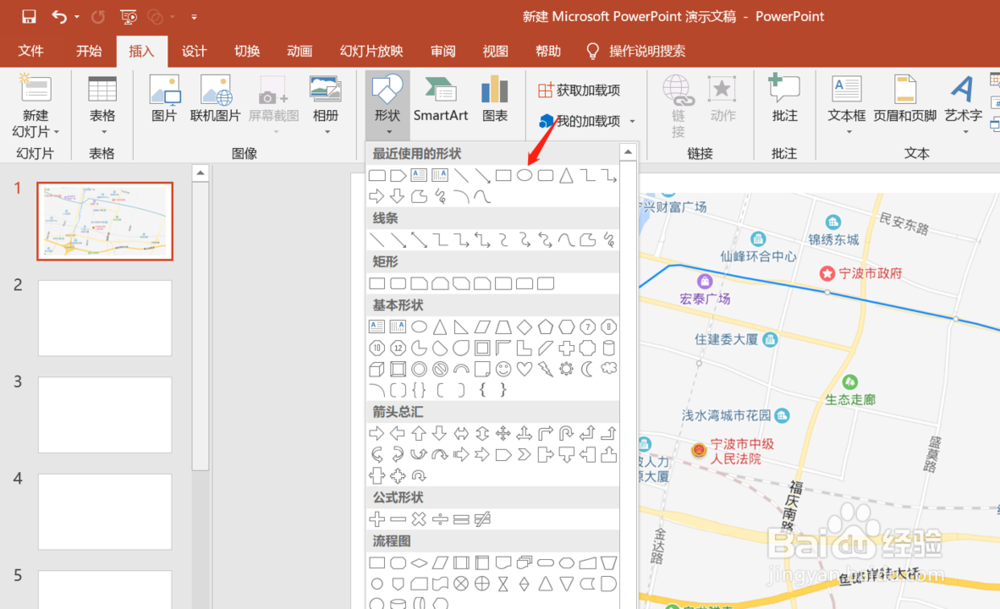Pick the triangle in recently used shapes
This screenshot has height=609, width=1000.
566,175
